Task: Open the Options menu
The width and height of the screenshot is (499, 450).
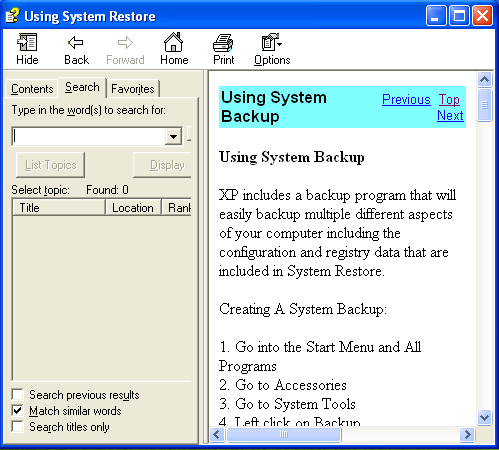Action: tap(272, 49)
